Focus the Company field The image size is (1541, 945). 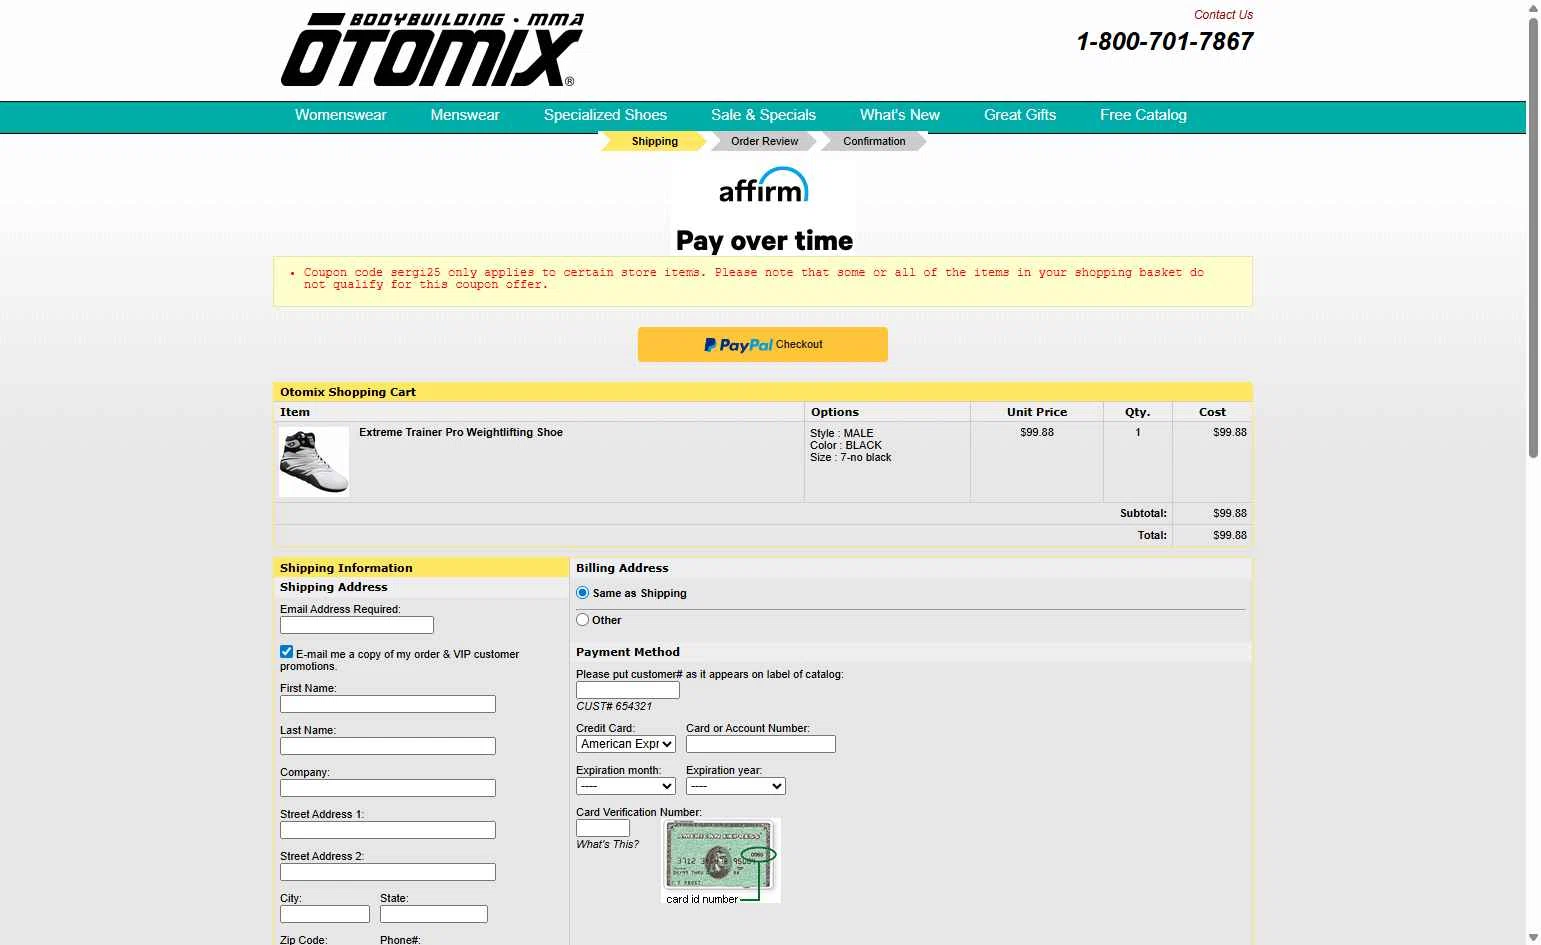[388, 788]
